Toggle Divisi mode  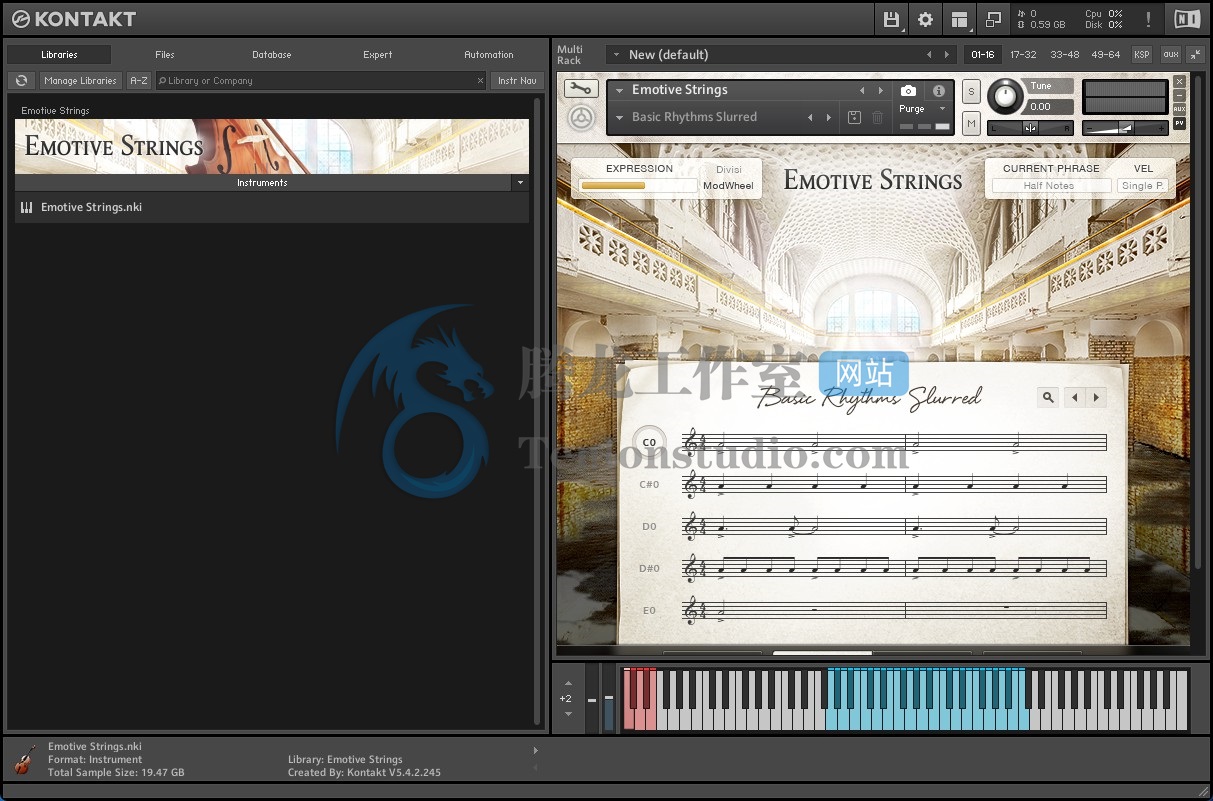click(x=729, y=170)
